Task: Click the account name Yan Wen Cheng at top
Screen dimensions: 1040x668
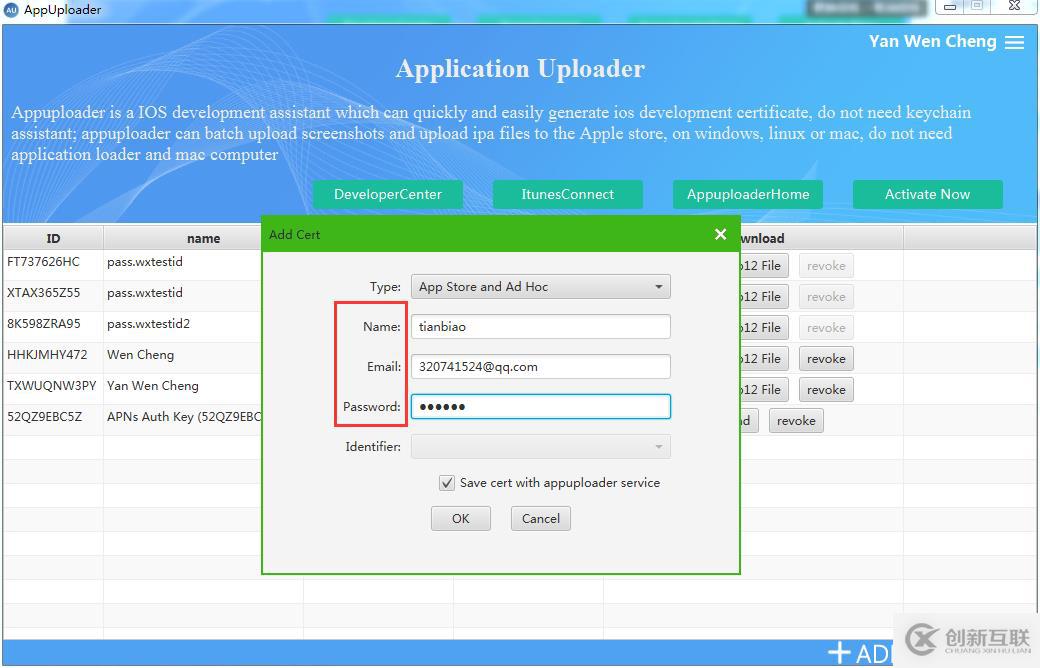Action: point(933,41)
